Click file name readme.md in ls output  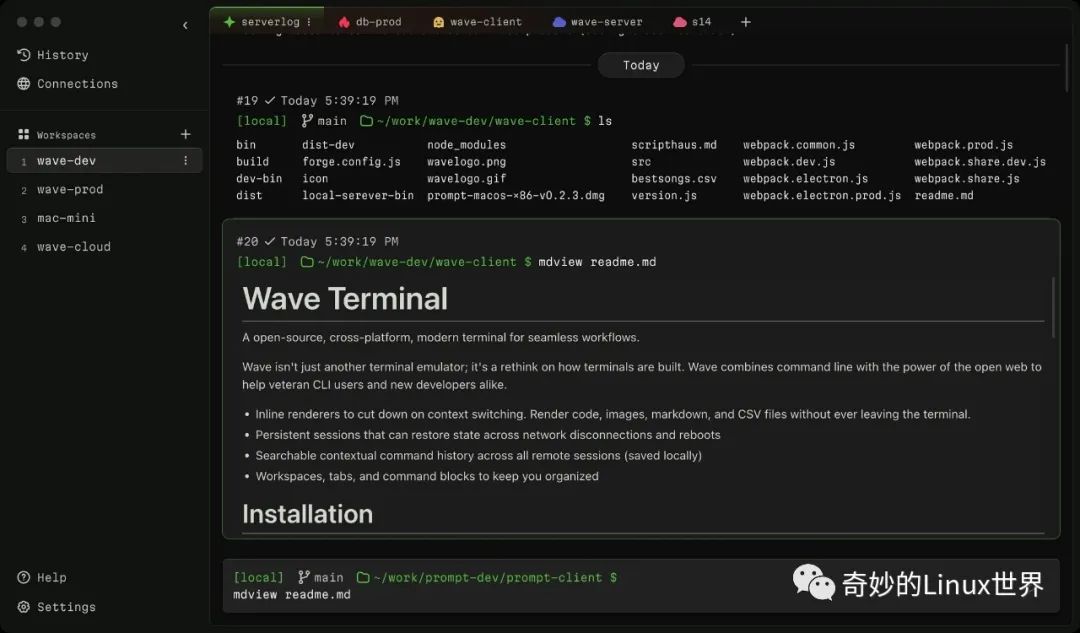(x=944, y=196)
